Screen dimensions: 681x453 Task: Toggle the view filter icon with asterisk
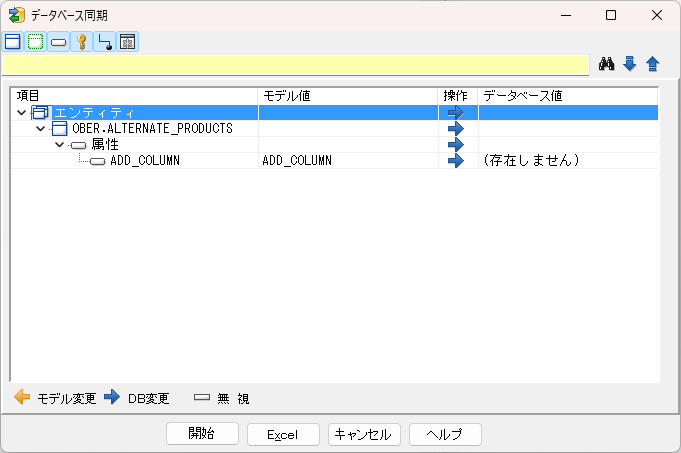[127, 42]
